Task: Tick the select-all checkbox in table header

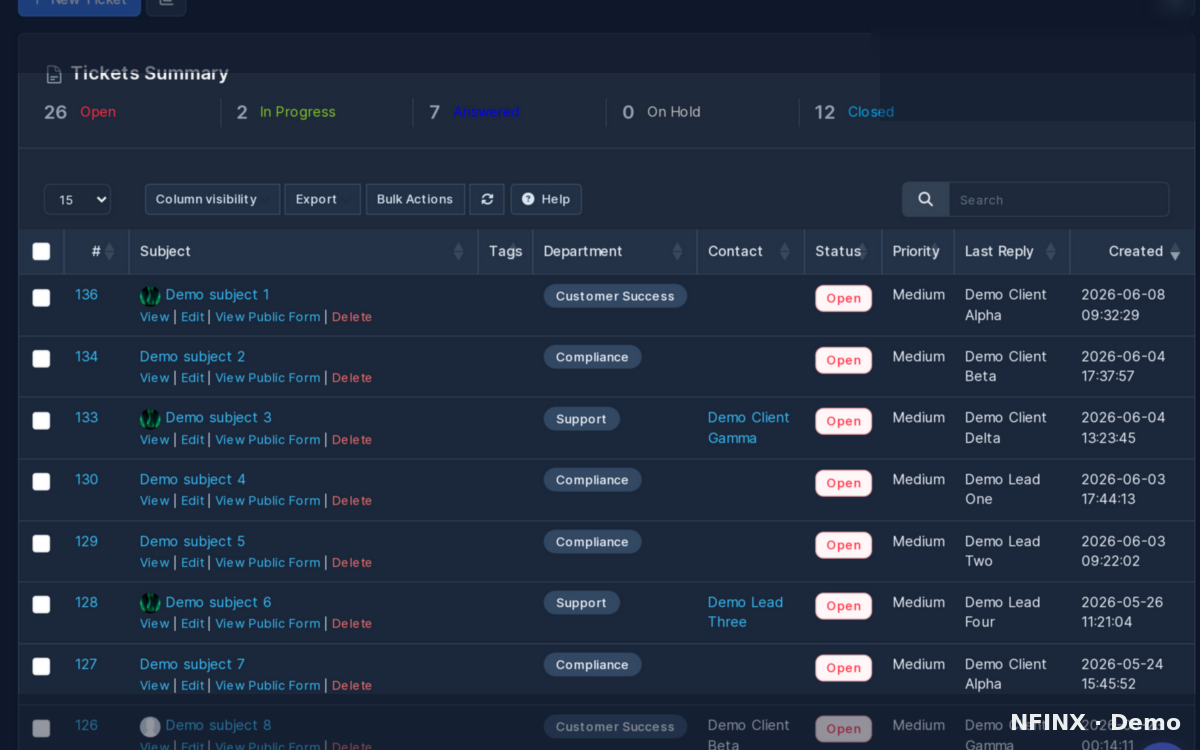Action: (x=41, y=251)
